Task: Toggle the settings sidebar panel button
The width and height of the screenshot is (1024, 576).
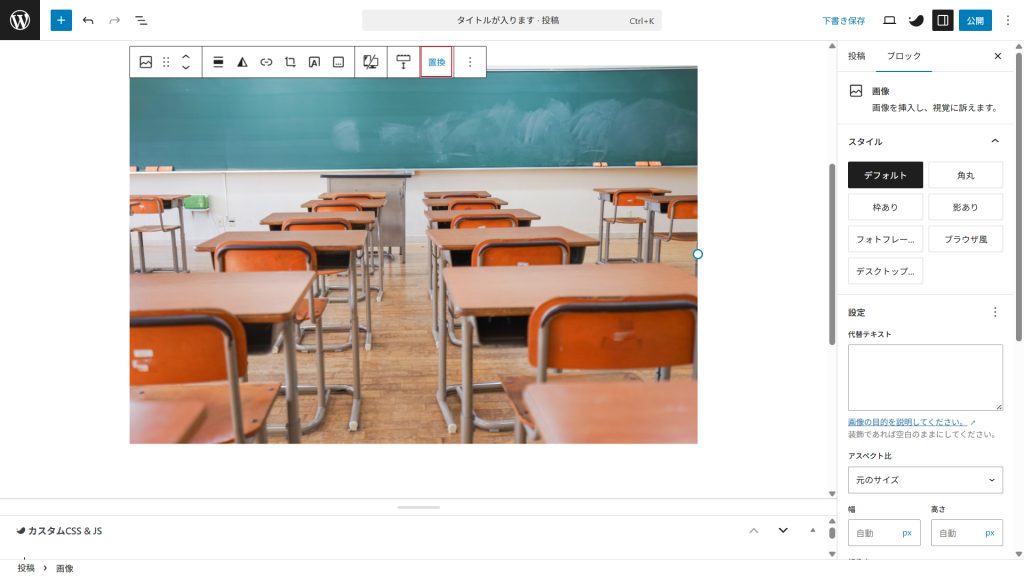Action: pyautogui.click(x=942, y=20)
